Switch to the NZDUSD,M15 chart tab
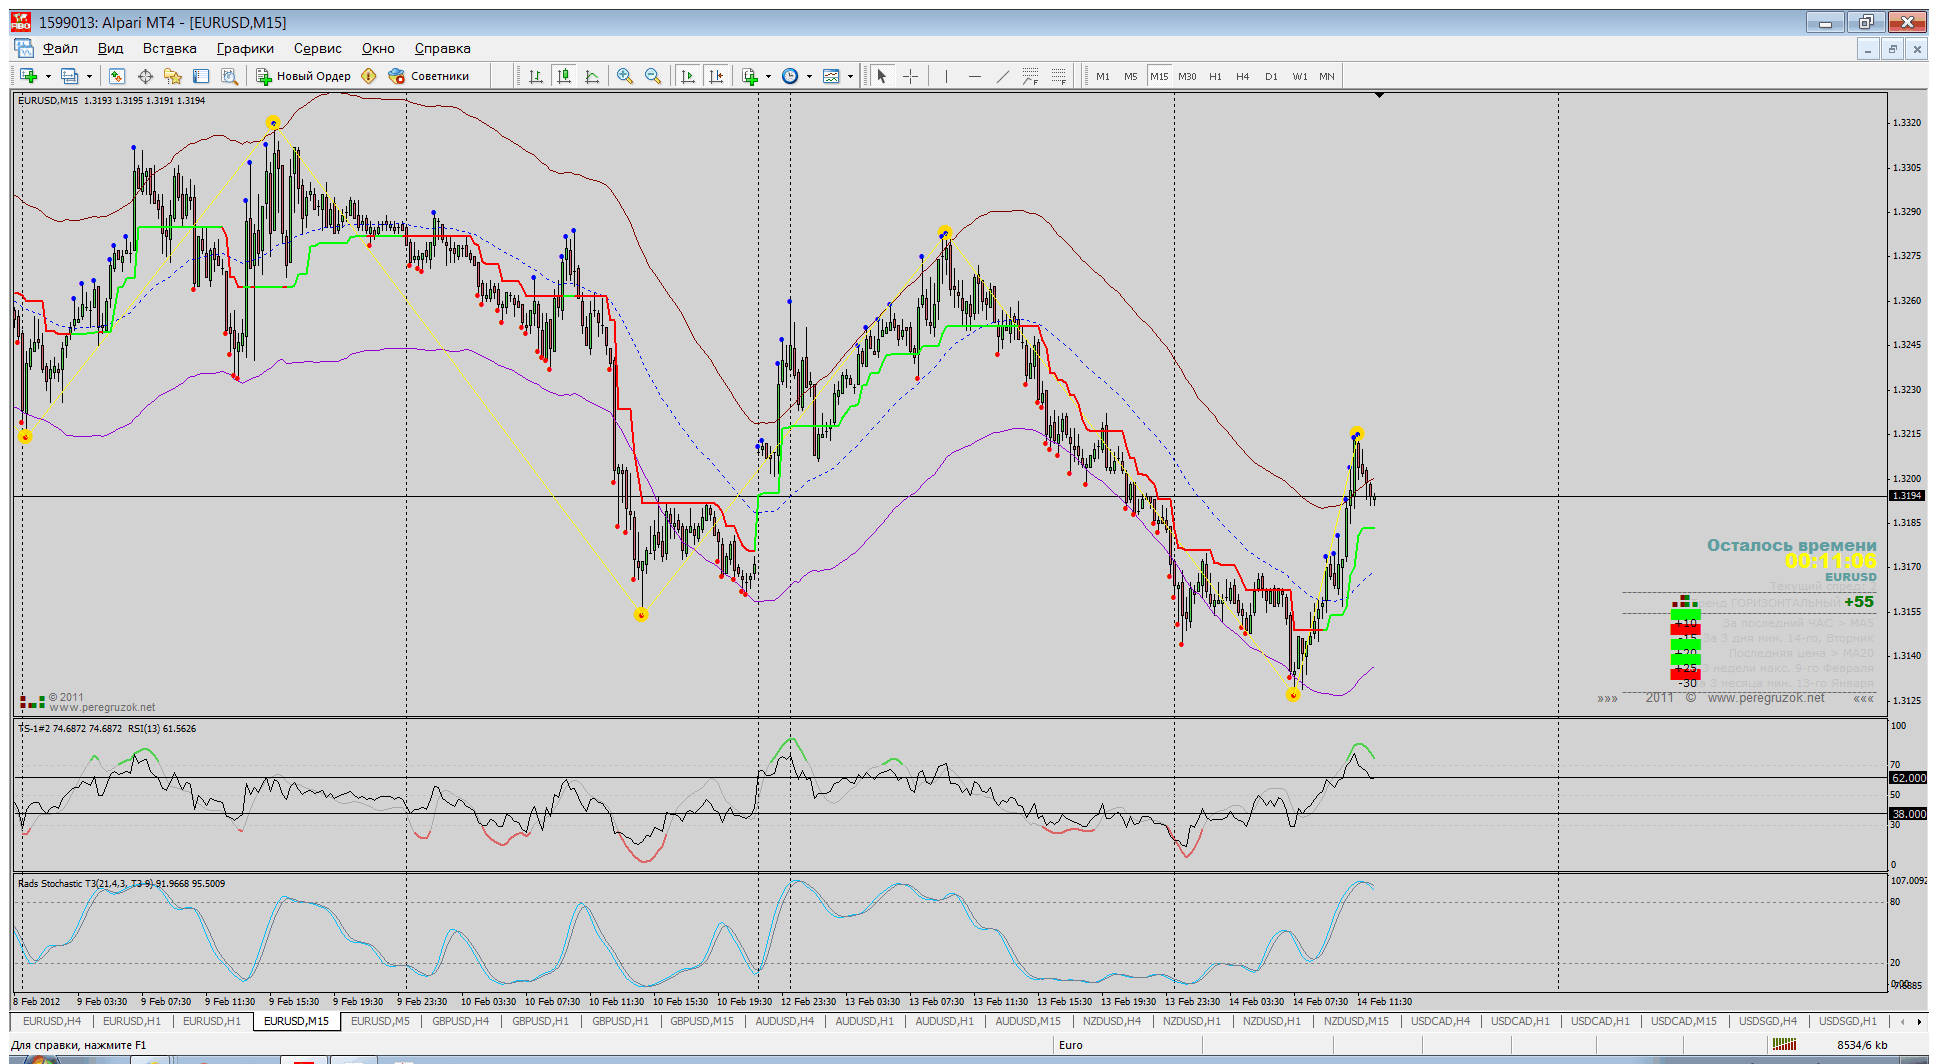This screenshot has width=1938, height=1064. point(1356,1021)
